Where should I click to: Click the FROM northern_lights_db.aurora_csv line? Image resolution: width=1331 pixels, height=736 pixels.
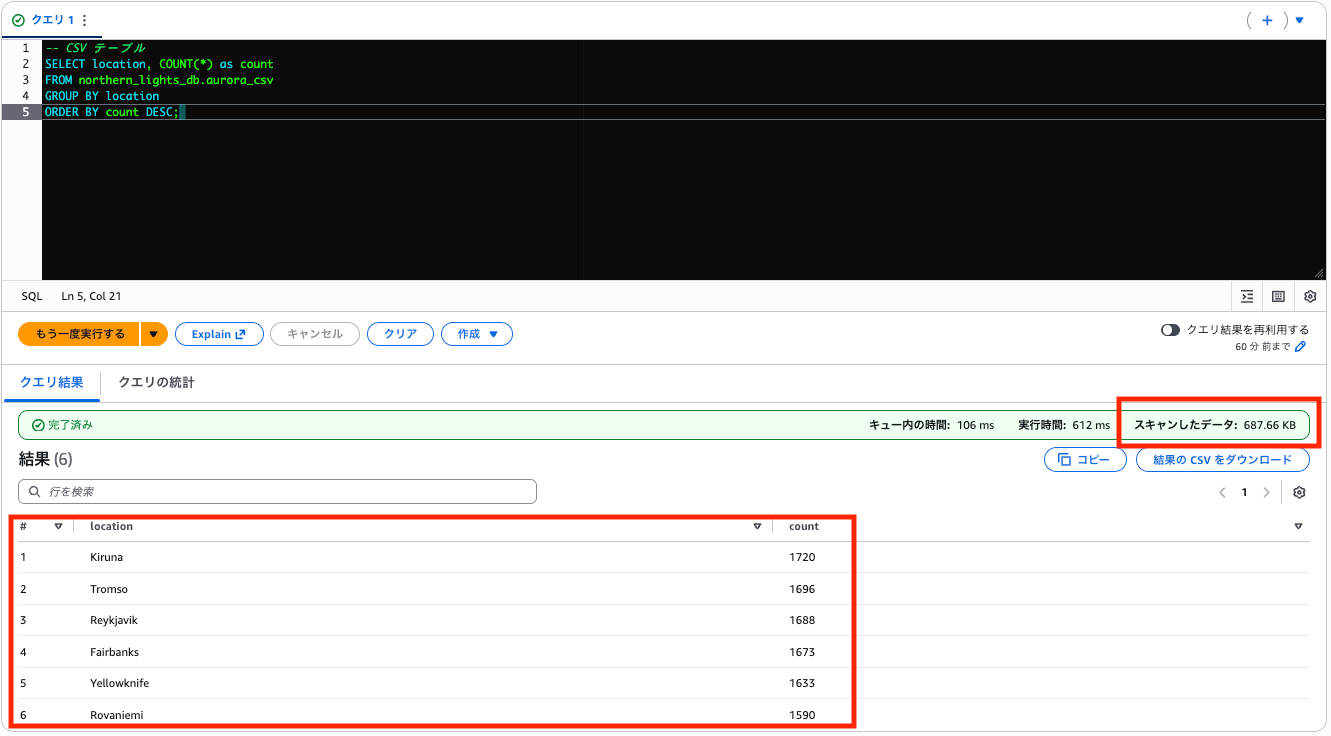click(159, 80)
